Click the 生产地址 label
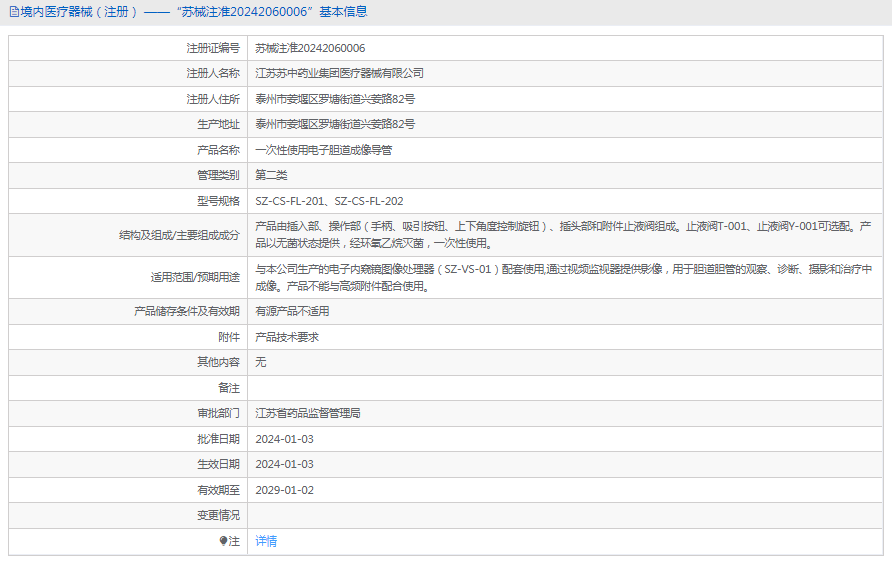The image size is (892, 564). (218, 124)
